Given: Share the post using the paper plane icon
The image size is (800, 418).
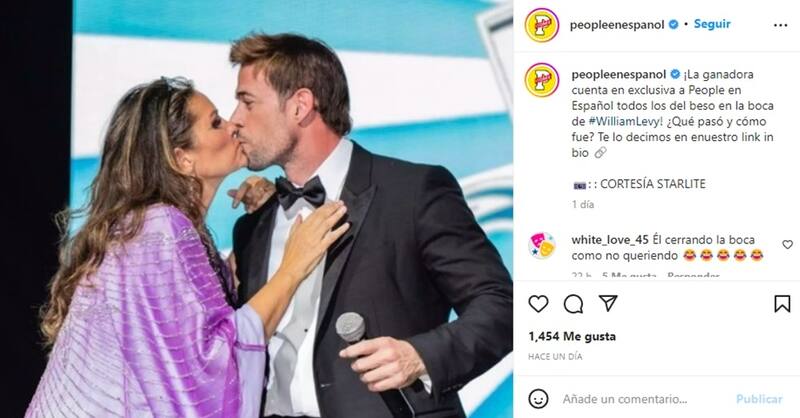Looking at the screenshot, I should tap(608, 303).
